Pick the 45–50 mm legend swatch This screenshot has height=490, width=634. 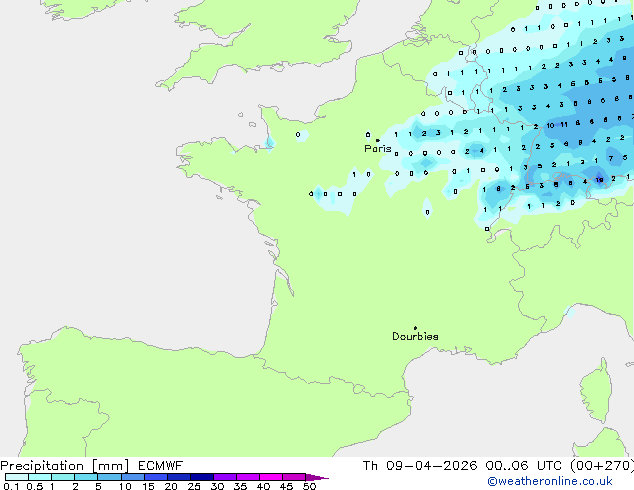[294, 477]
